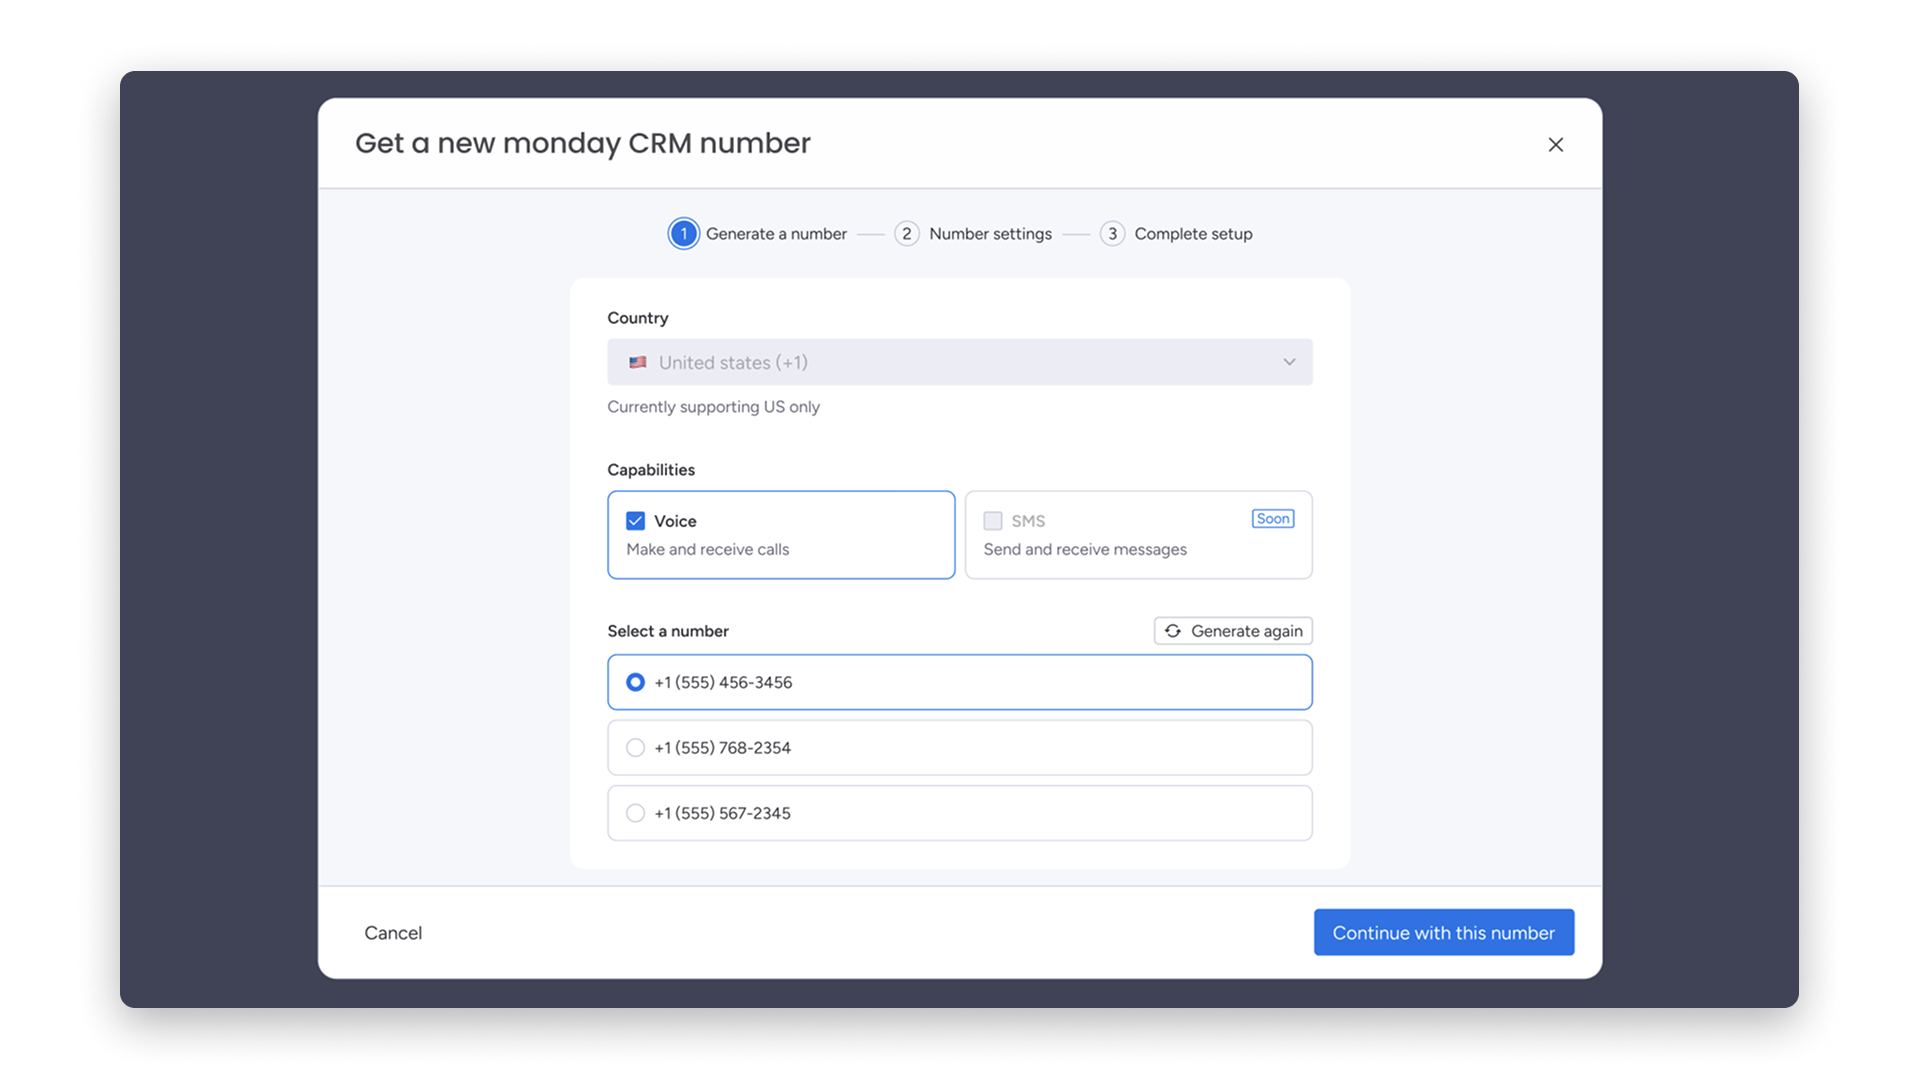
Task: Click the refresh icon in Generate again
Action: [x=1173, y=631]
